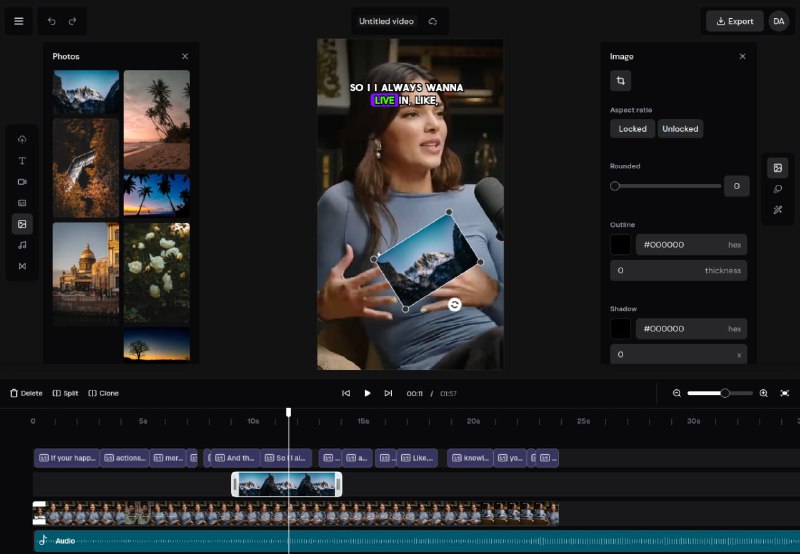Zoom in the timeline
Image resolution: width=800 pixels, height=554 pixels.
pyautogui.click(x=763, y=393)
